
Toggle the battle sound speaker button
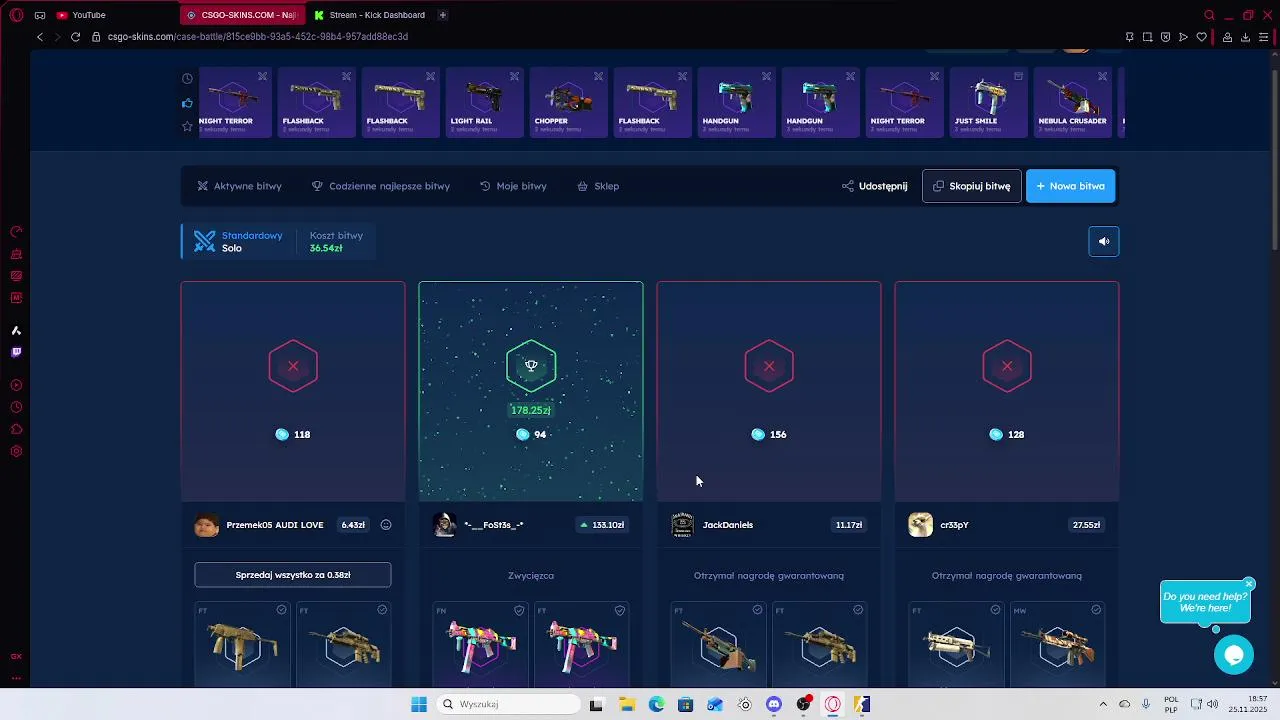point(1104,241)
